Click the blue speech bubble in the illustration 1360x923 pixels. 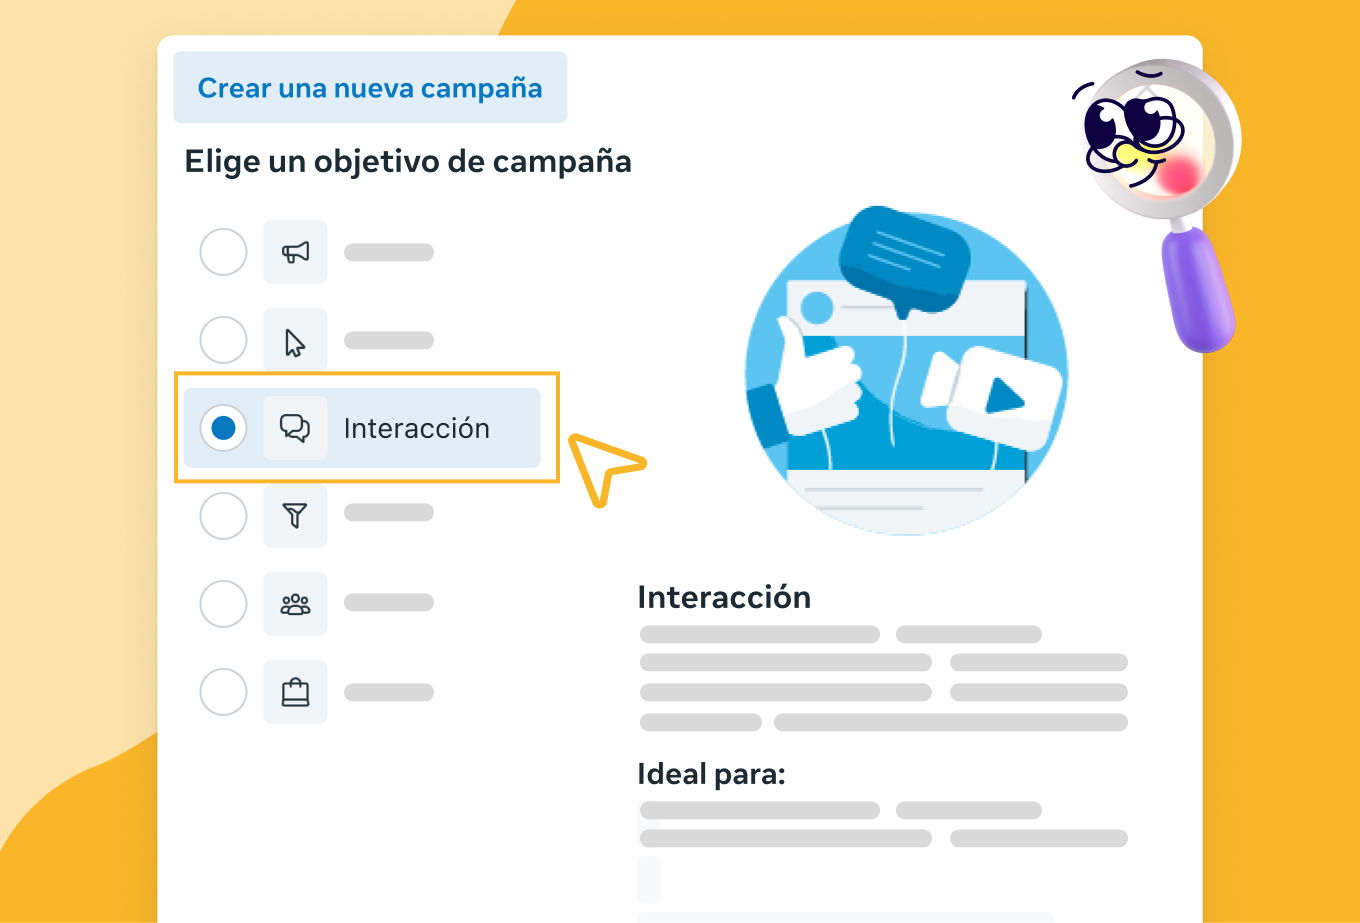(x=904, y=255)
